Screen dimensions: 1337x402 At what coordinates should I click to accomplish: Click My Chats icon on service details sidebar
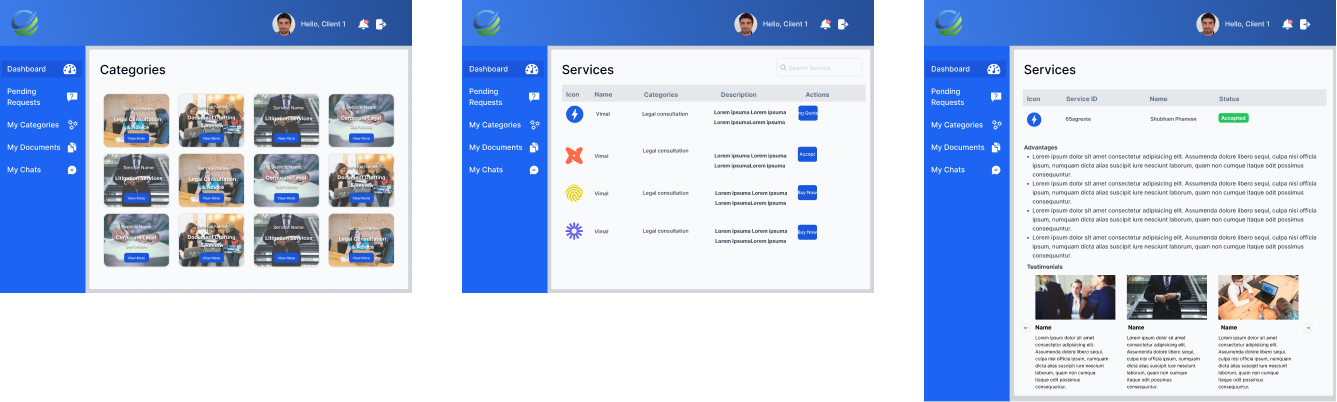tap(996, 170)
